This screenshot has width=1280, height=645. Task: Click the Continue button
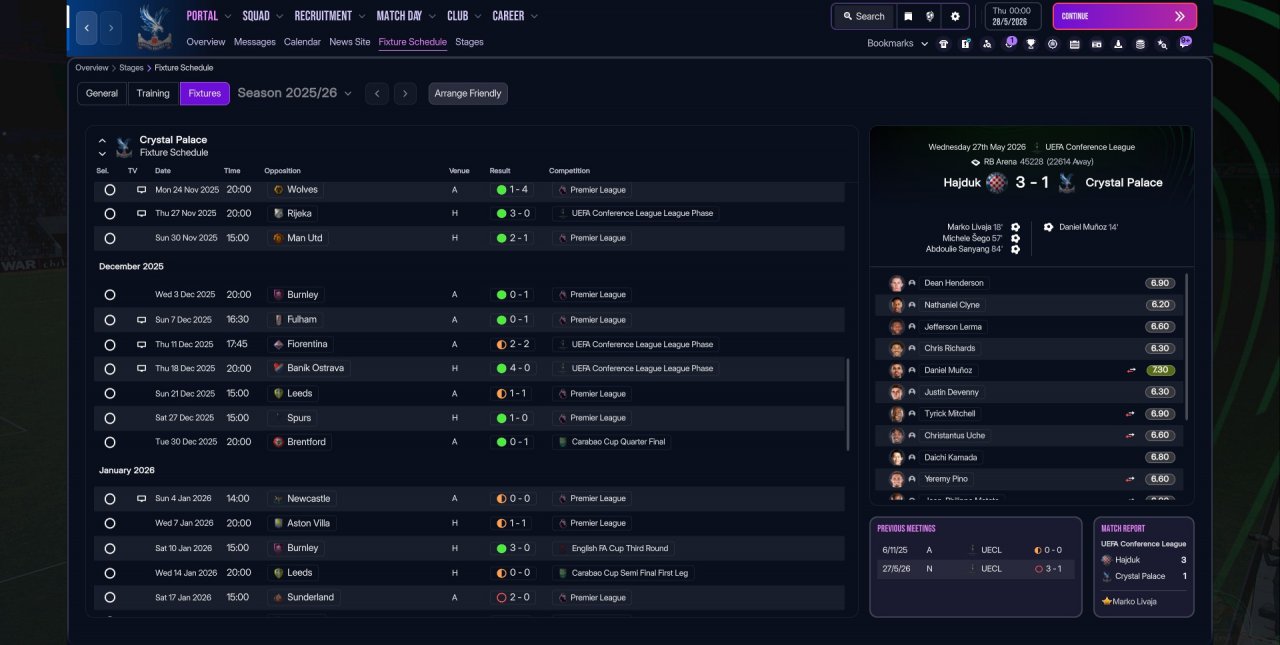(1124, 16)
